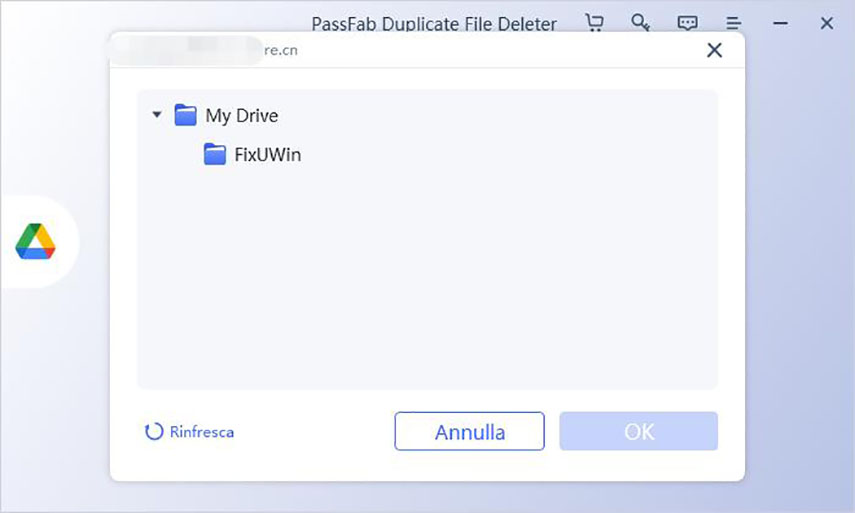Open the feedback chat bubble icon
Image resolution: width=855 pixels, height=513 pixels.
pos(687,23)
